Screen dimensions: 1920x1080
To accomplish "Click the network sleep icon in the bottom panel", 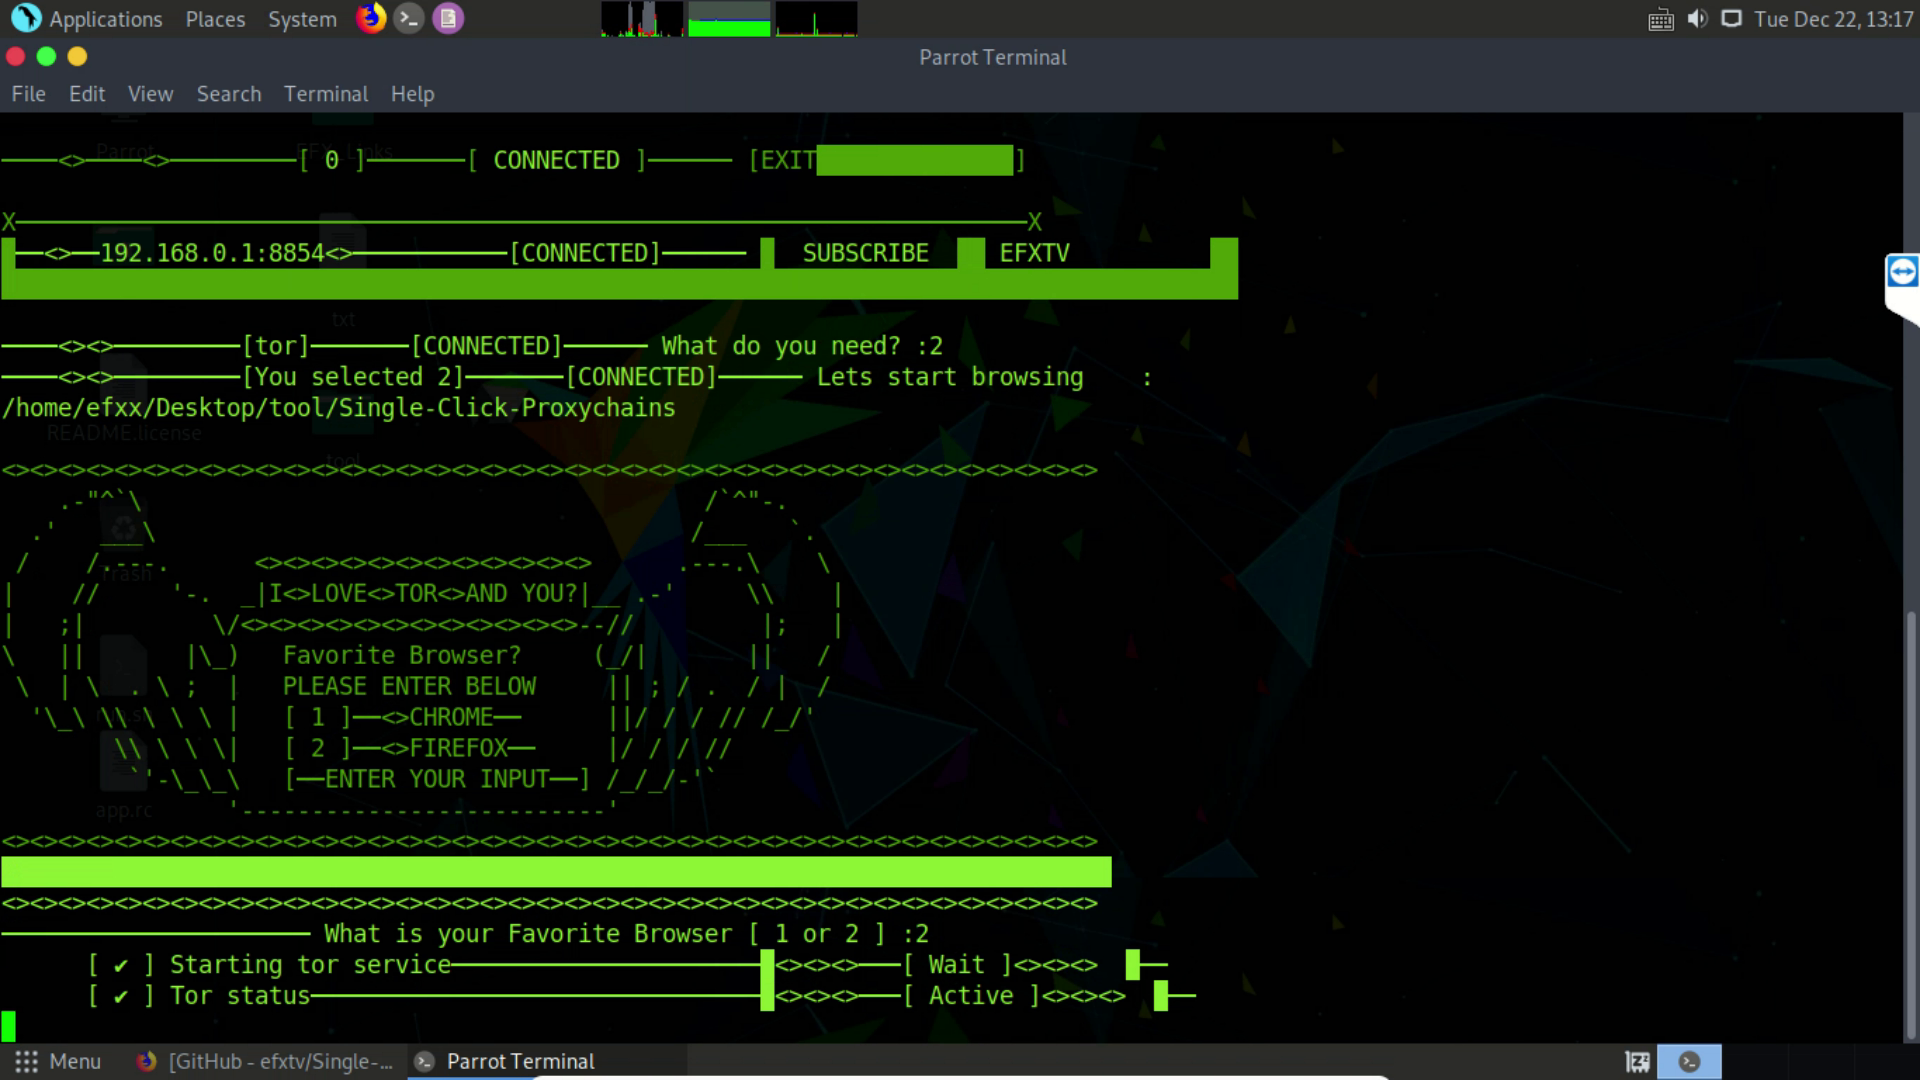I will pos(1638,1061).
